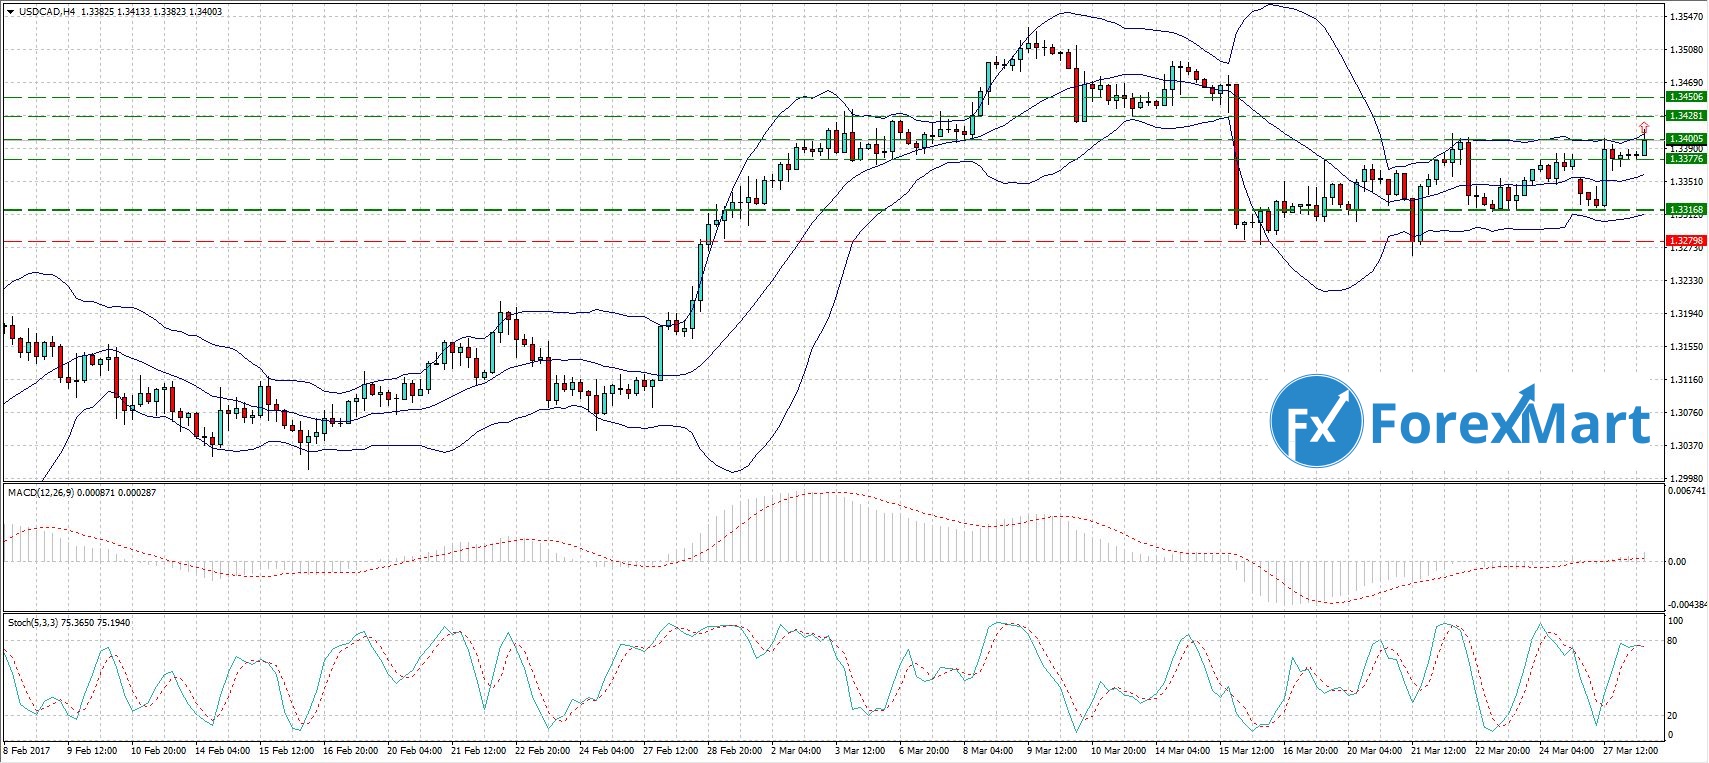The height and width of the screenshot is (763, 1709).
Task: Click the ForexMart brand text
Action: point(1509,423)
